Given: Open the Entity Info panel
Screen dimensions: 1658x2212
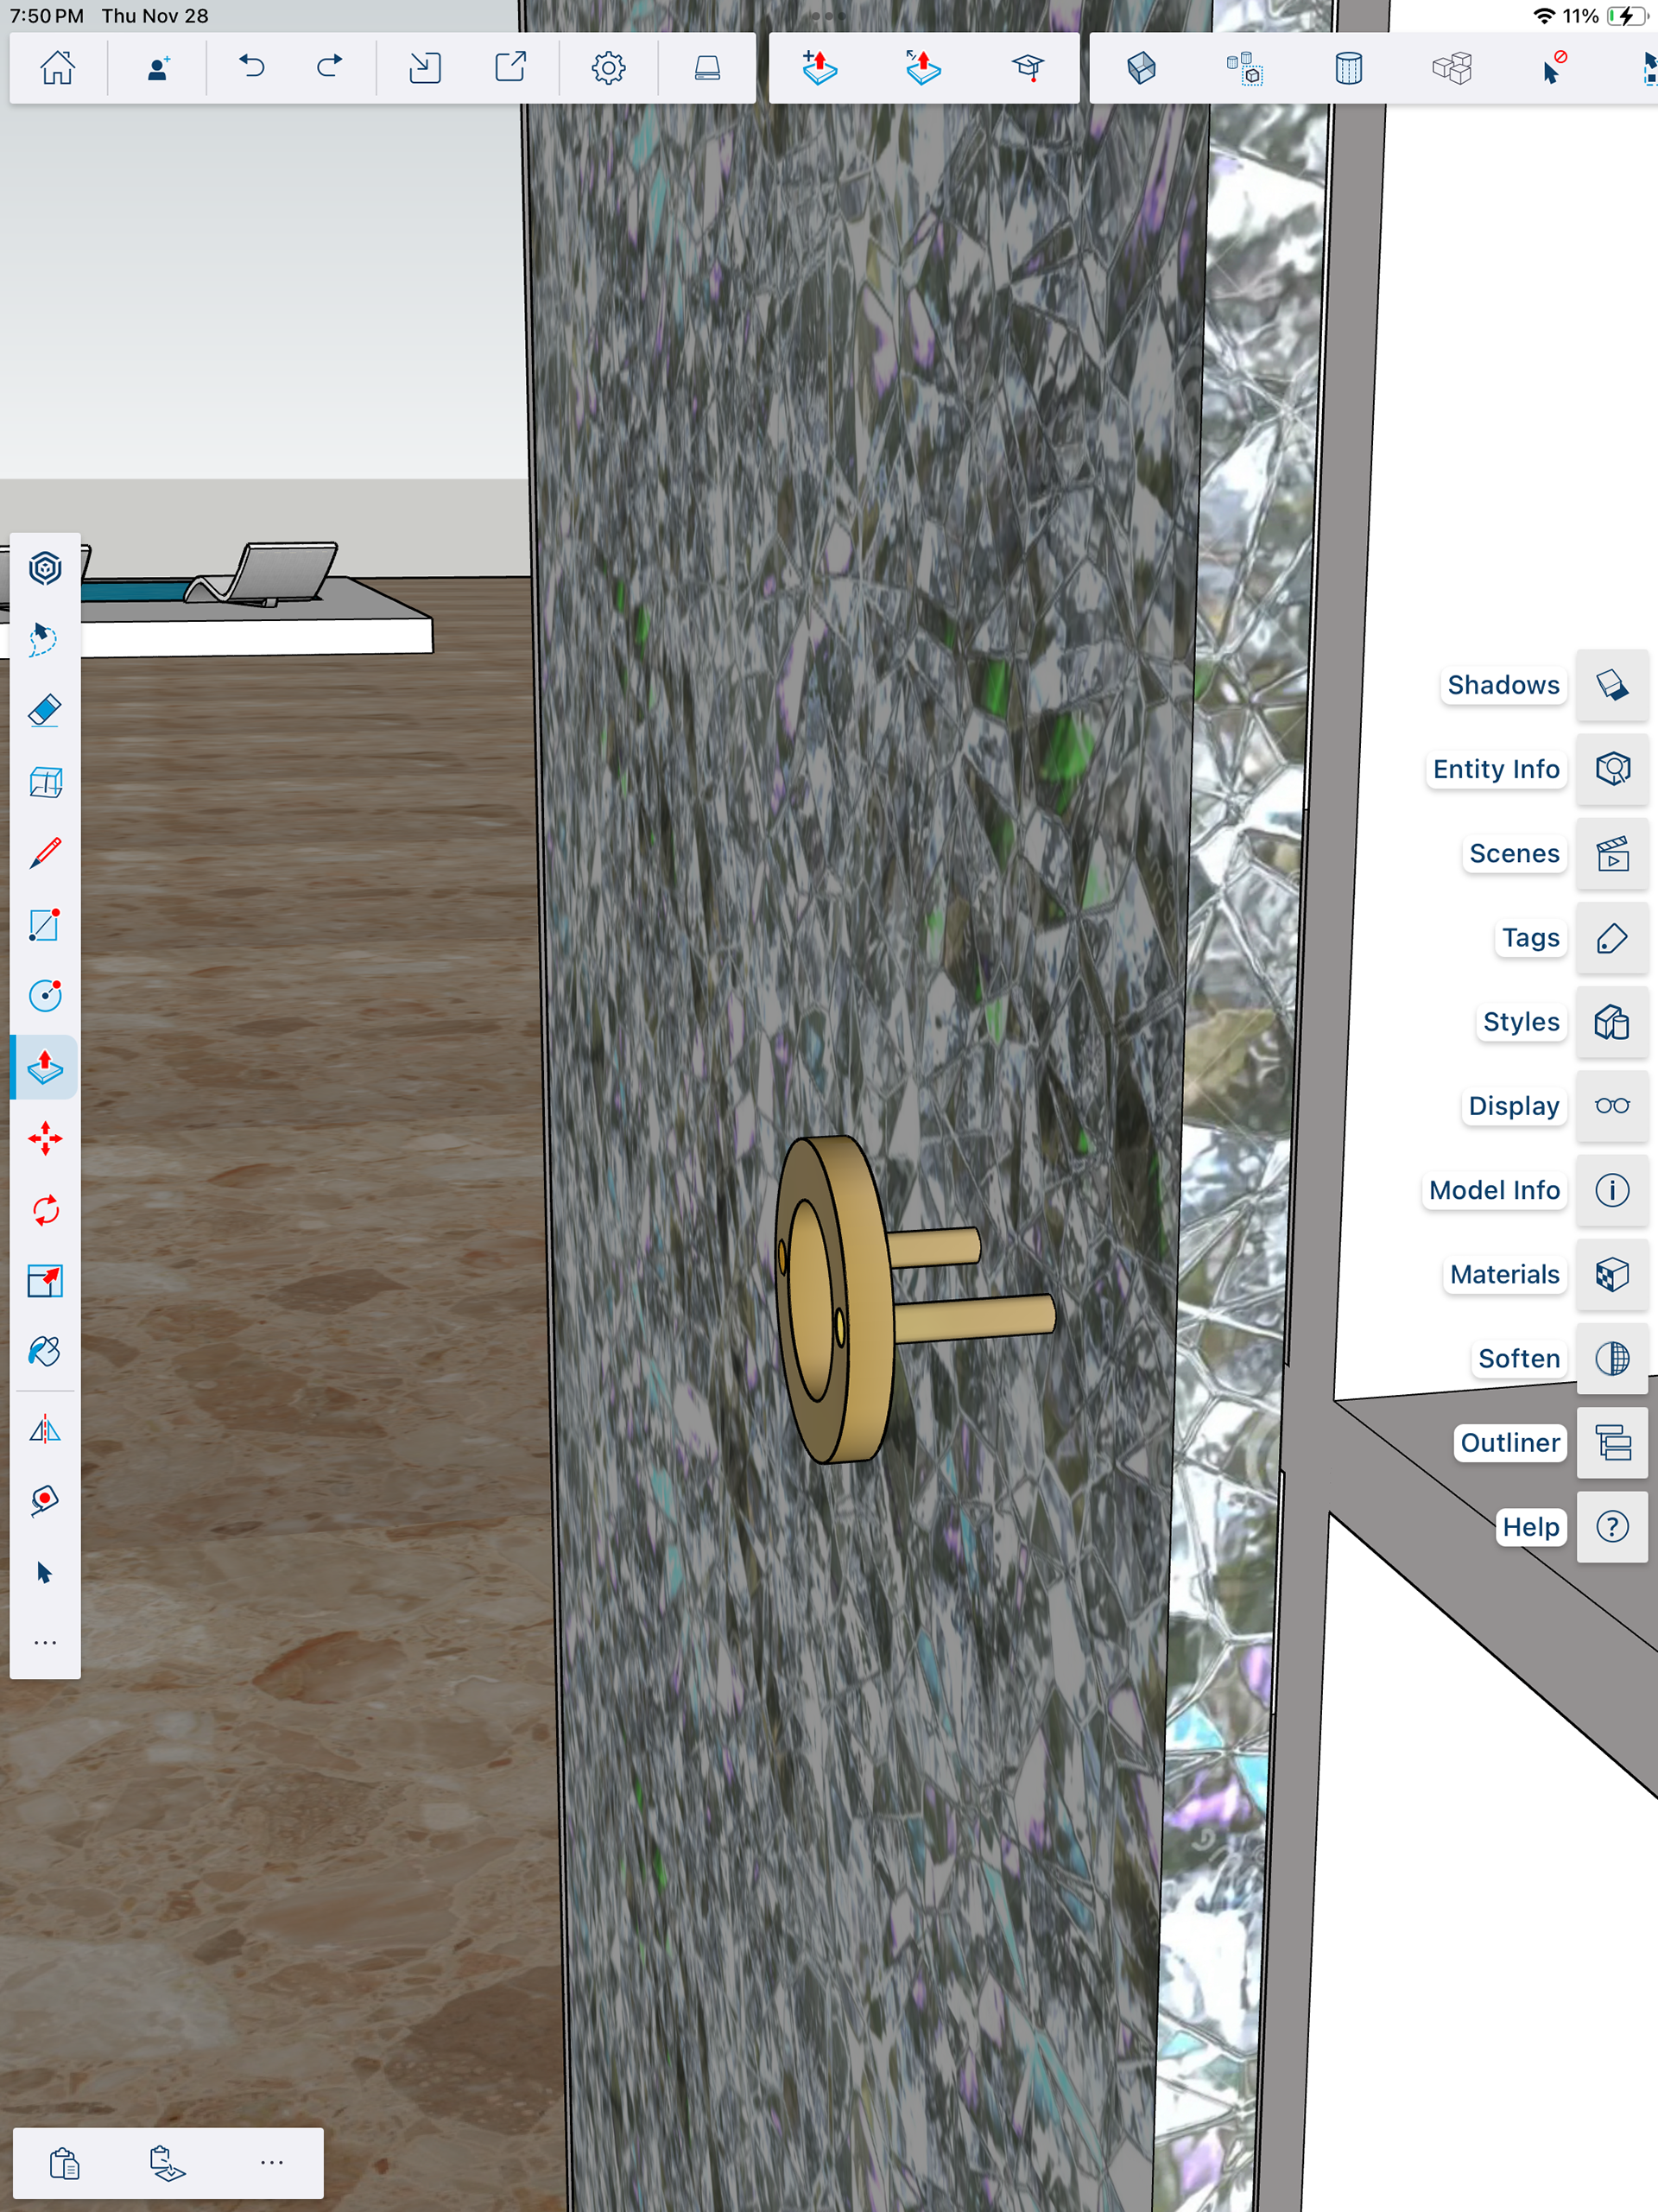Looking at the screenshot, I should tap(1611, 769).
